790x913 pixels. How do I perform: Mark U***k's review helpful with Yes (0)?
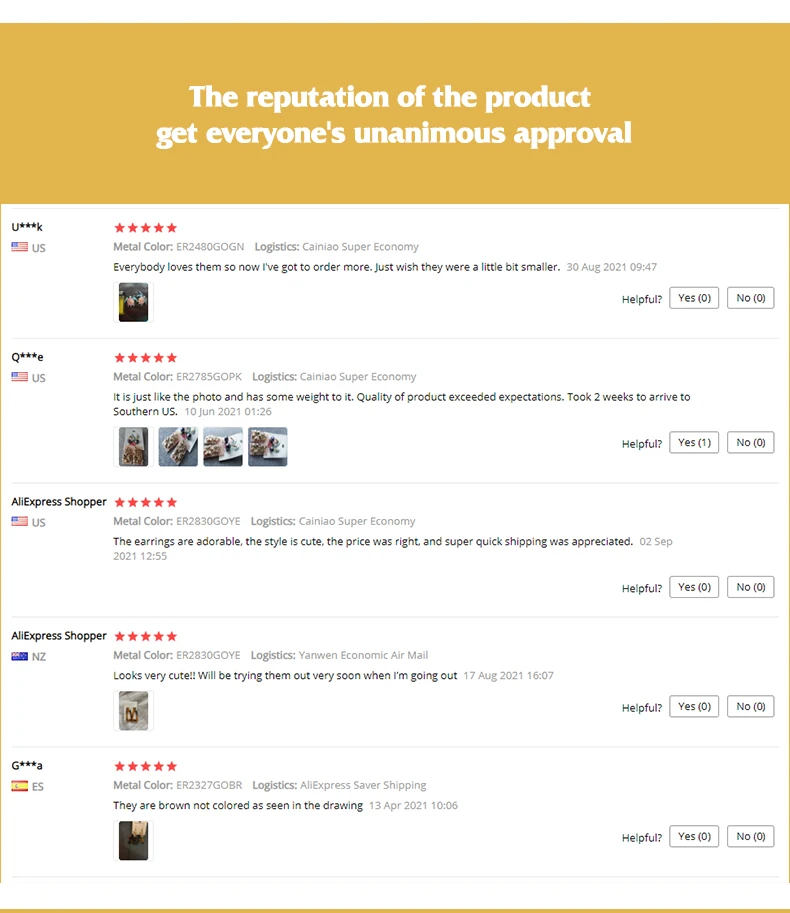[694, 298]
